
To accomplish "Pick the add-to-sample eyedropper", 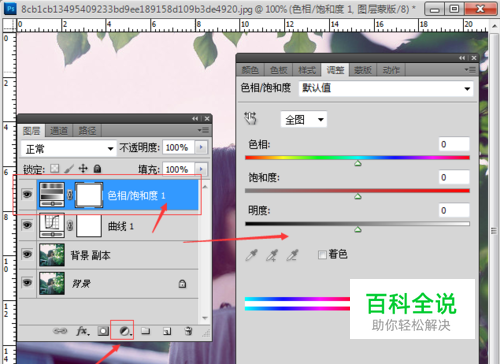I will pos(272,255).
